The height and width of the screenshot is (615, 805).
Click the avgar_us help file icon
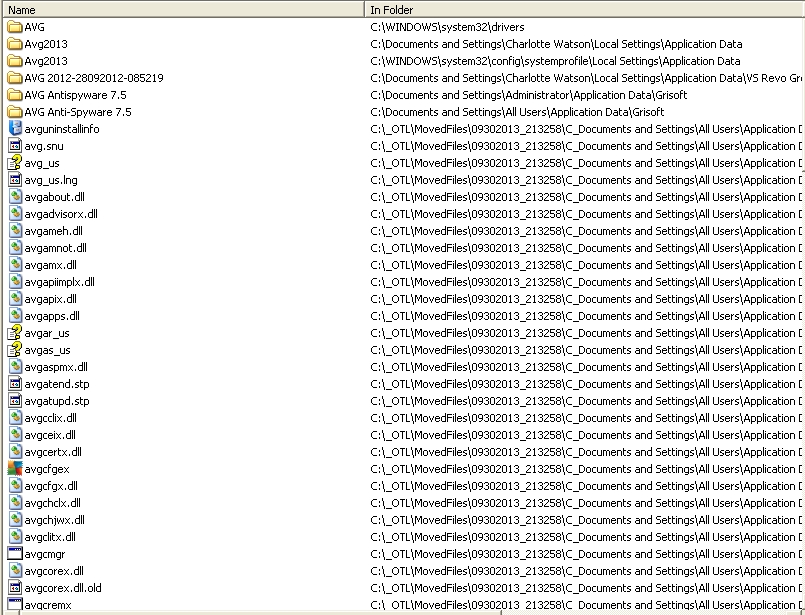coord(15,332)
